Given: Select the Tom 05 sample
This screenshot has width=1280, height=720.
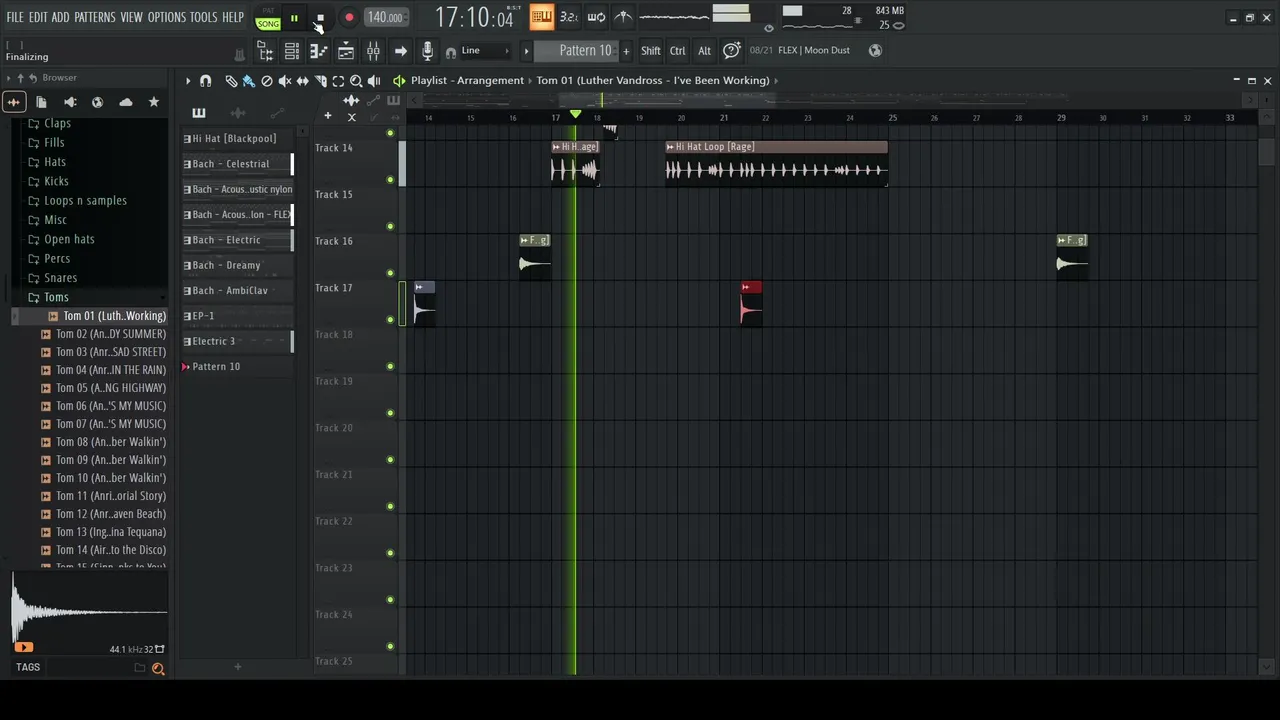Looking at the screenshot, I should tap(104, 388).
